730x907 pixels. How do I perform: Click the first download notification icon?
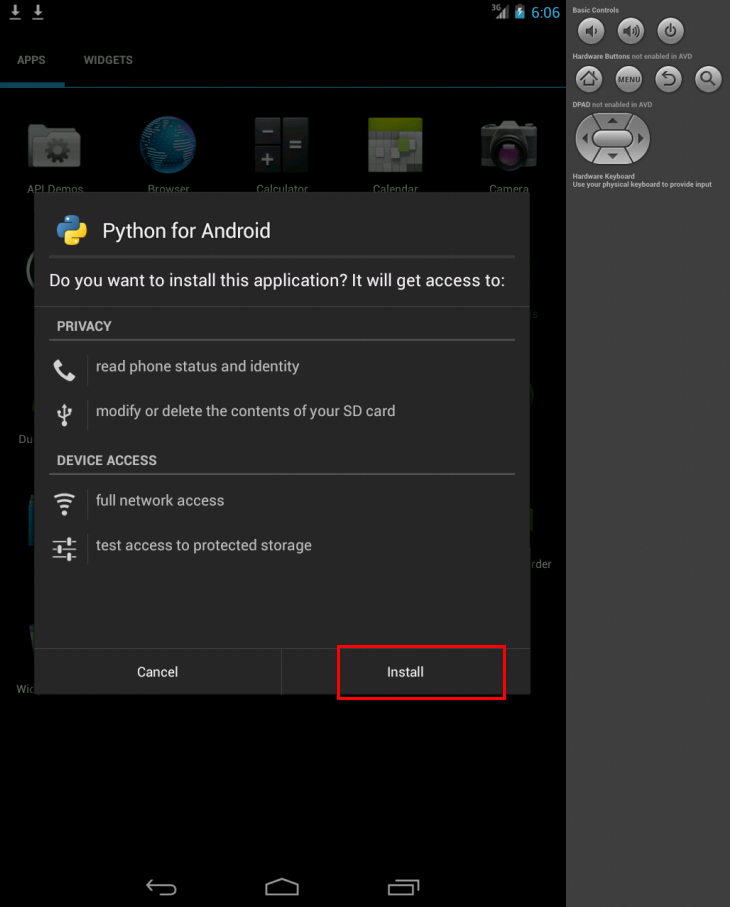[16, 12]
